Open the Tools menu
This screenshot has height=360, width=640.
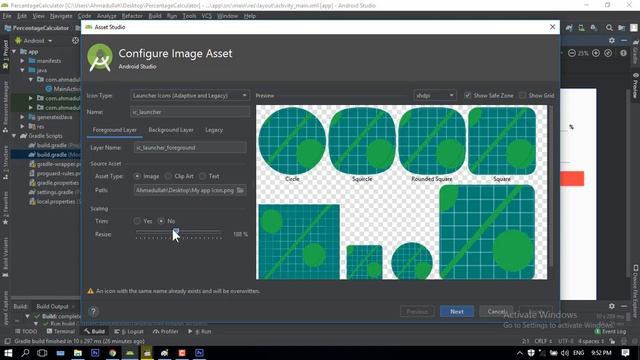(x=189, y=16)
